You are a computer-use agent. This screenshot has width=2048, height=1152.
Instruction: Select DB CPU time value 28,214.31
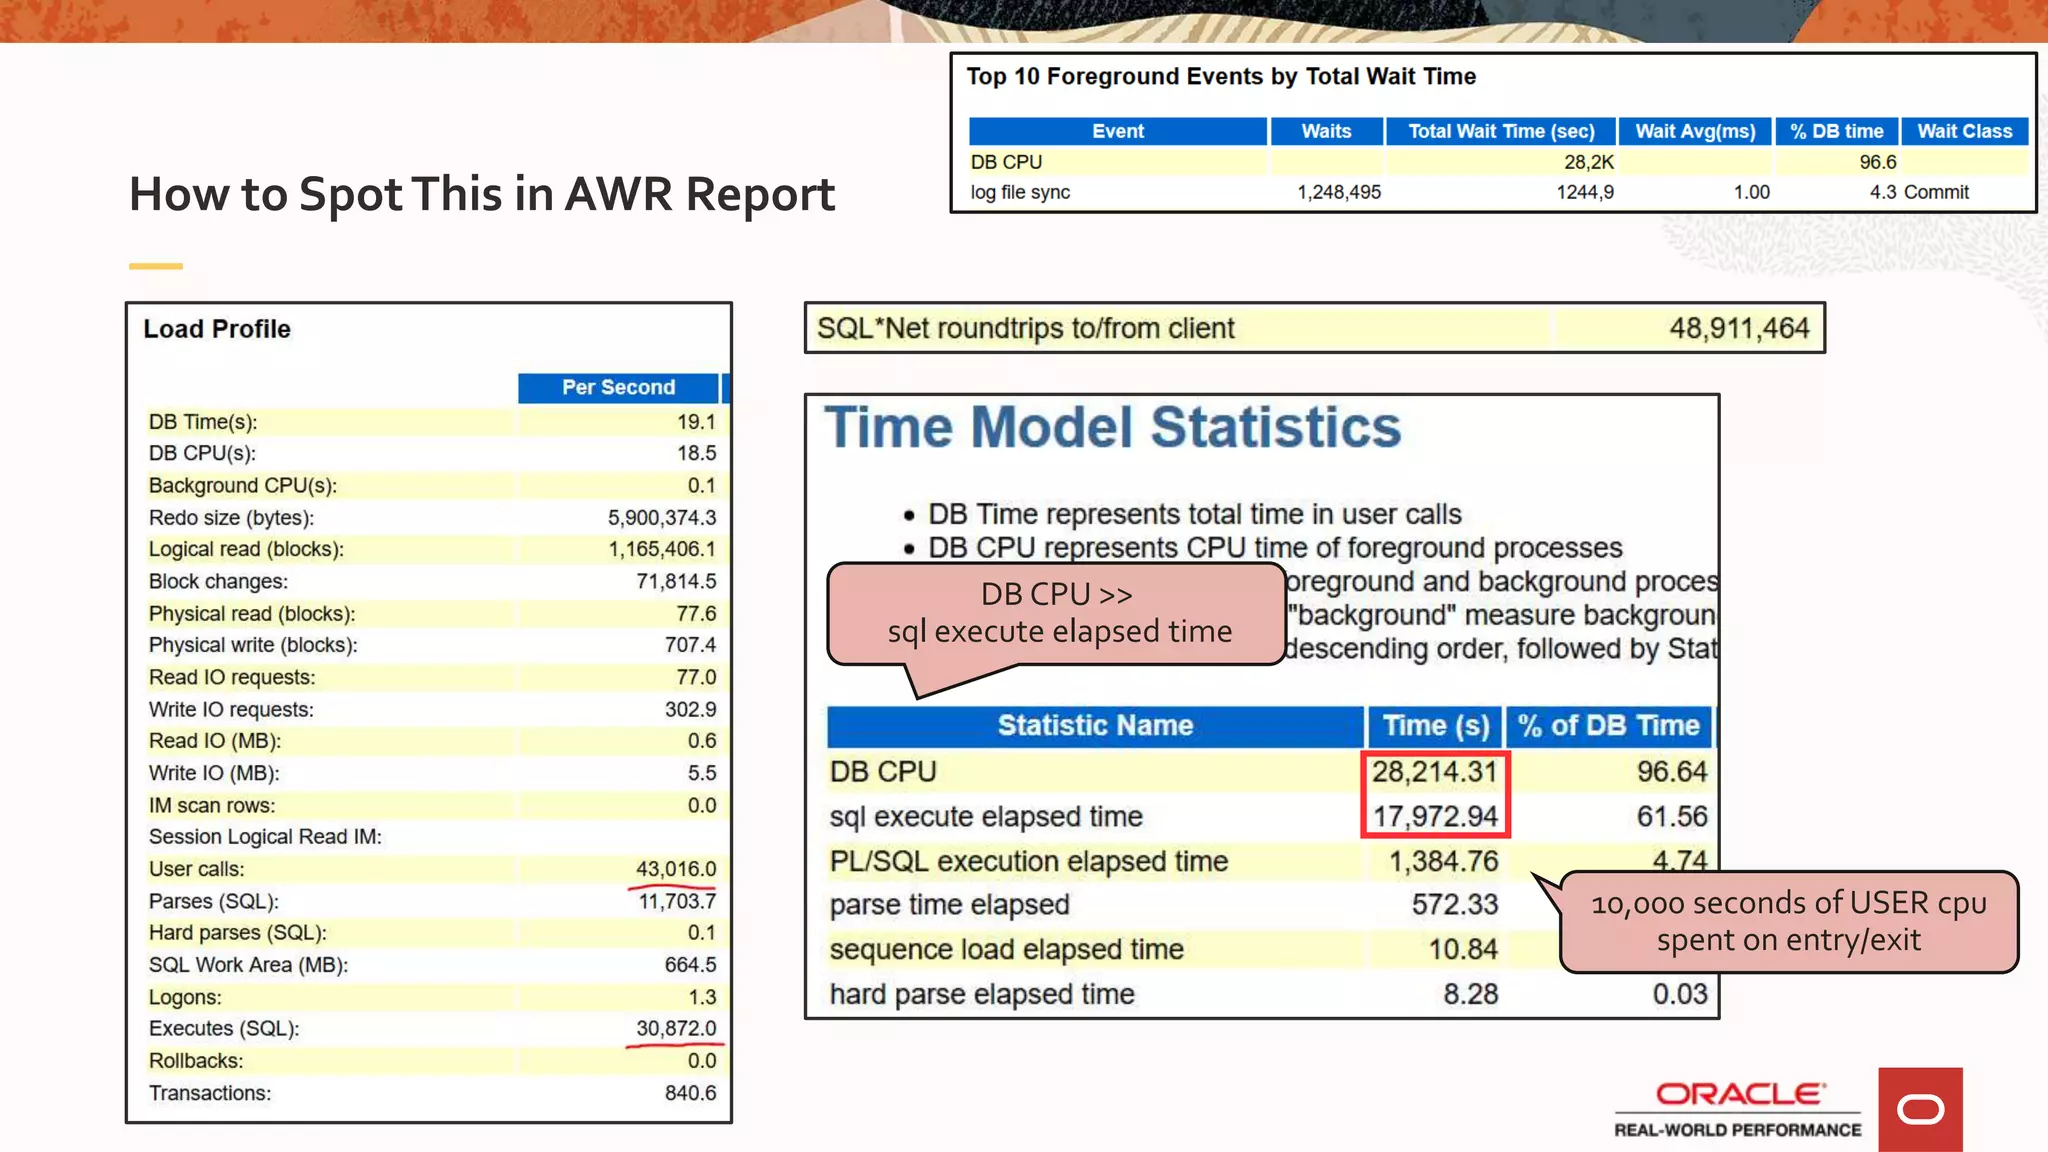[x=1435, y=772]
